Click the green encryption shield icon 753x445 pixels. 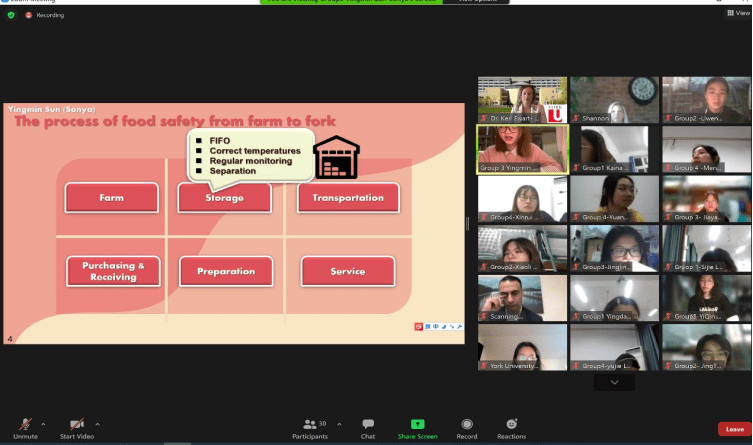click(11, 15)
